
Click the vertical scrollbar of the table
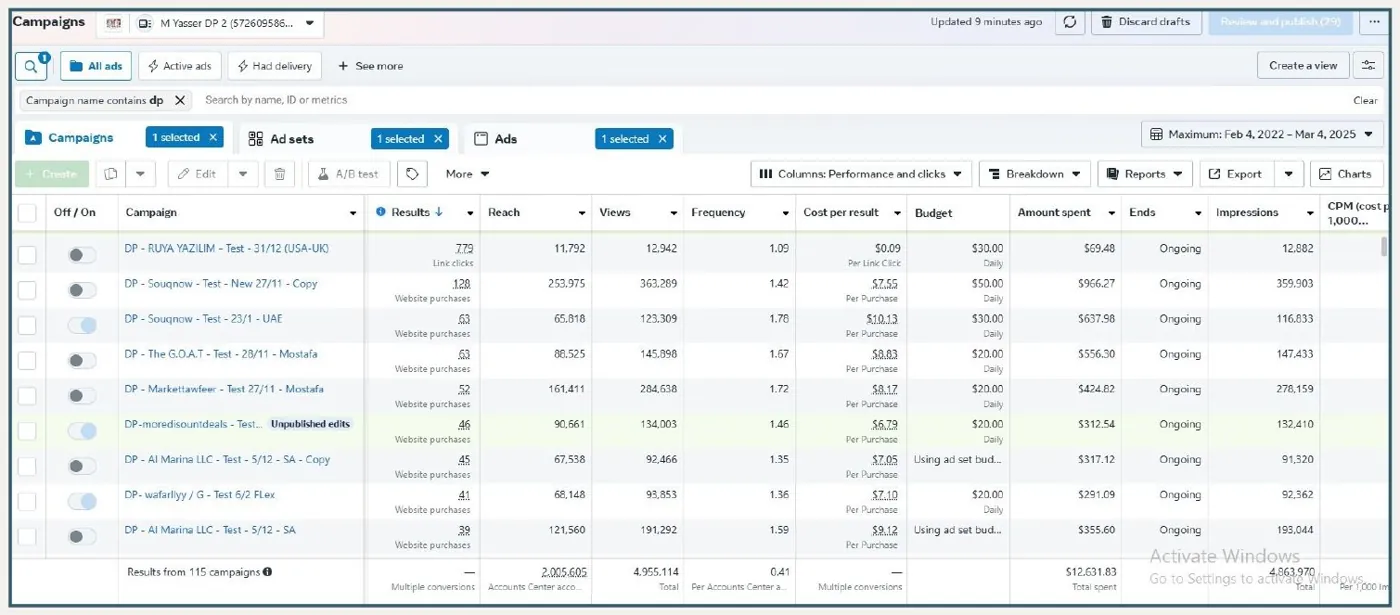pyautogui.click(x=1385, y=246)
